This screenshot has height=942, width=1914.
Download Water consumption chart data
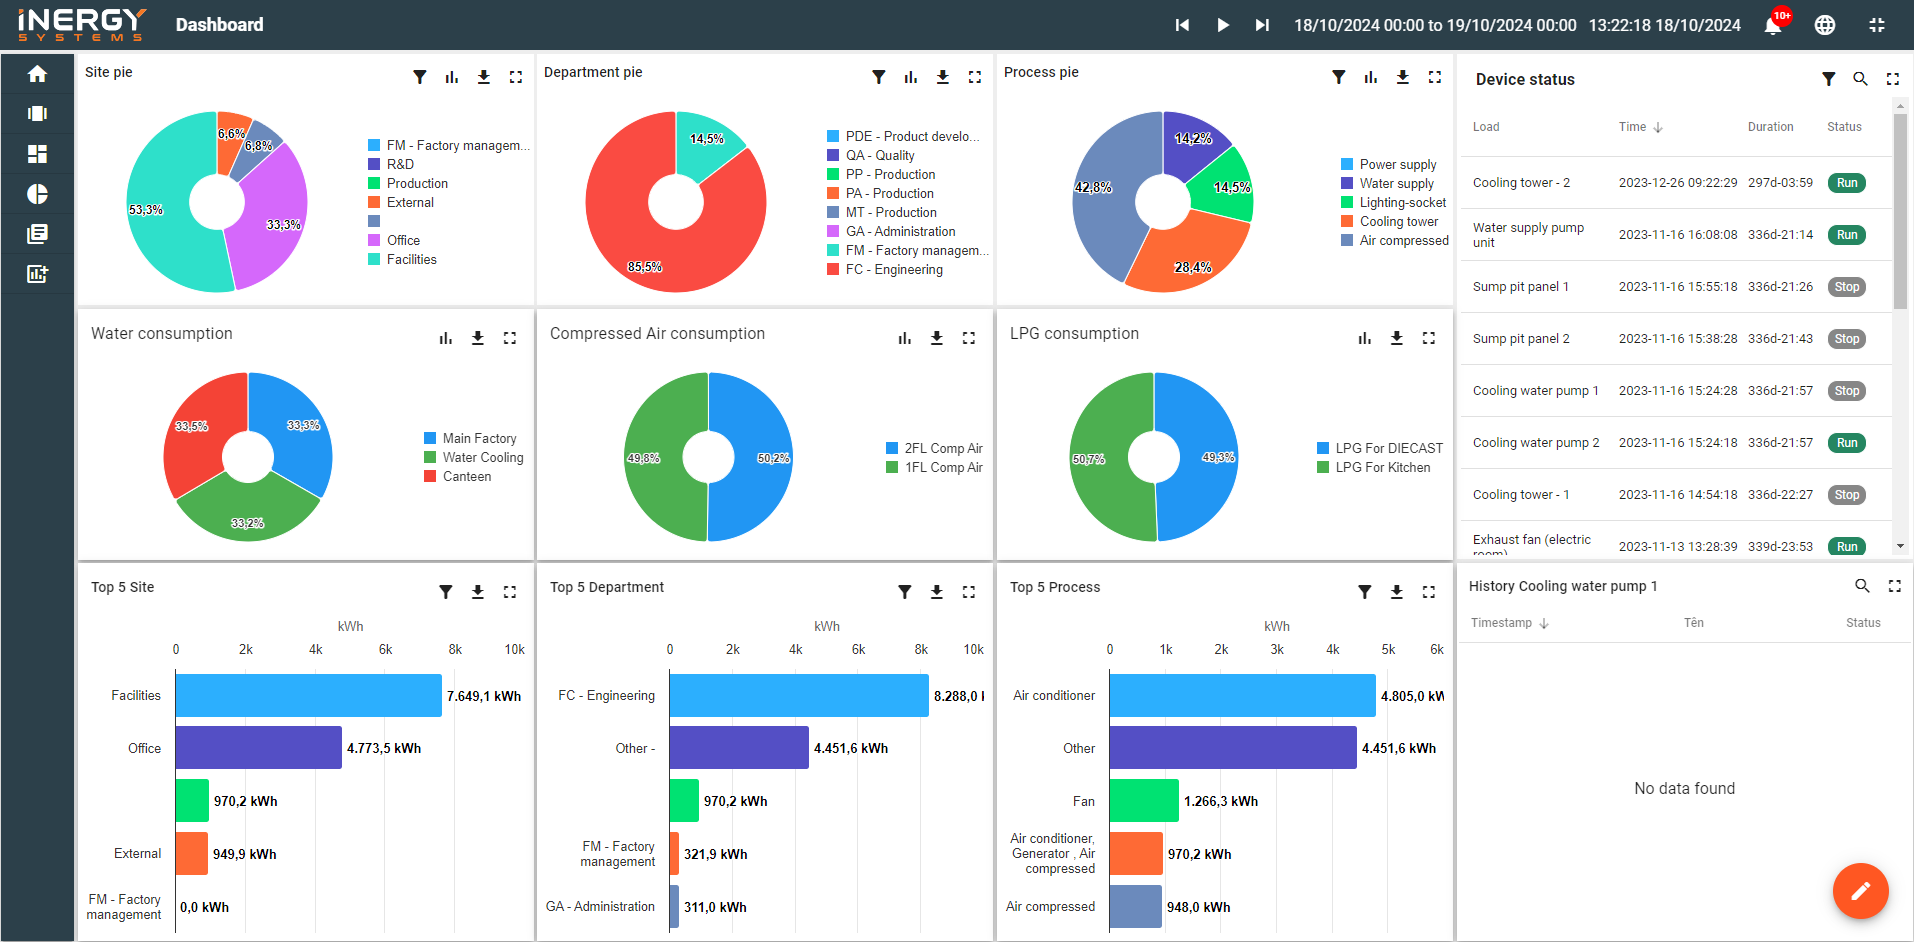478,338
